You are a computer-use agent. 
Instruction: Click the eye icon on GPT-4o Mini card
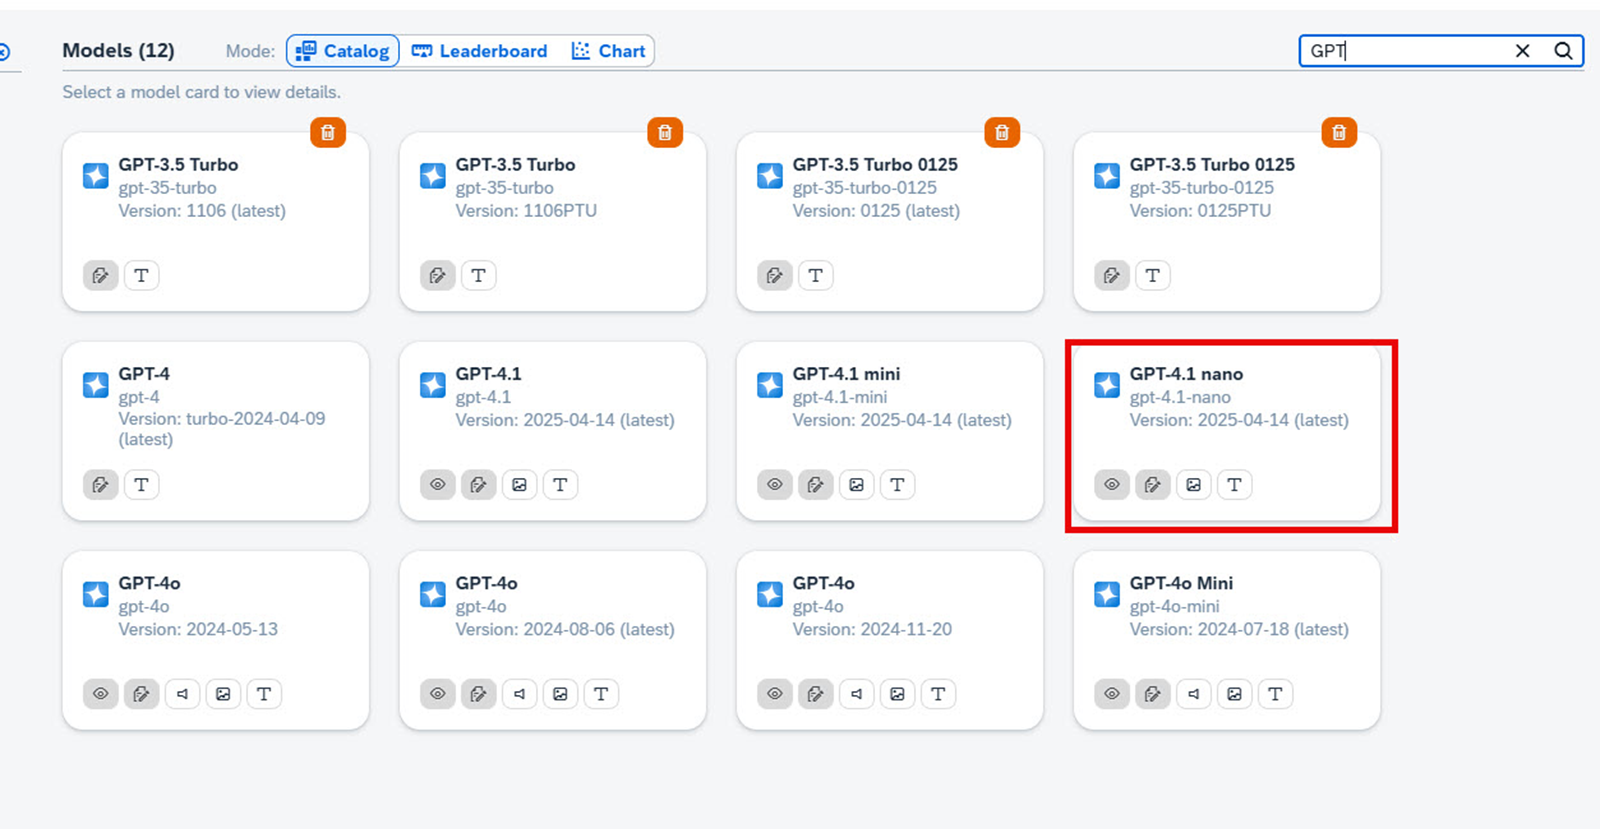coord(1111,694)
